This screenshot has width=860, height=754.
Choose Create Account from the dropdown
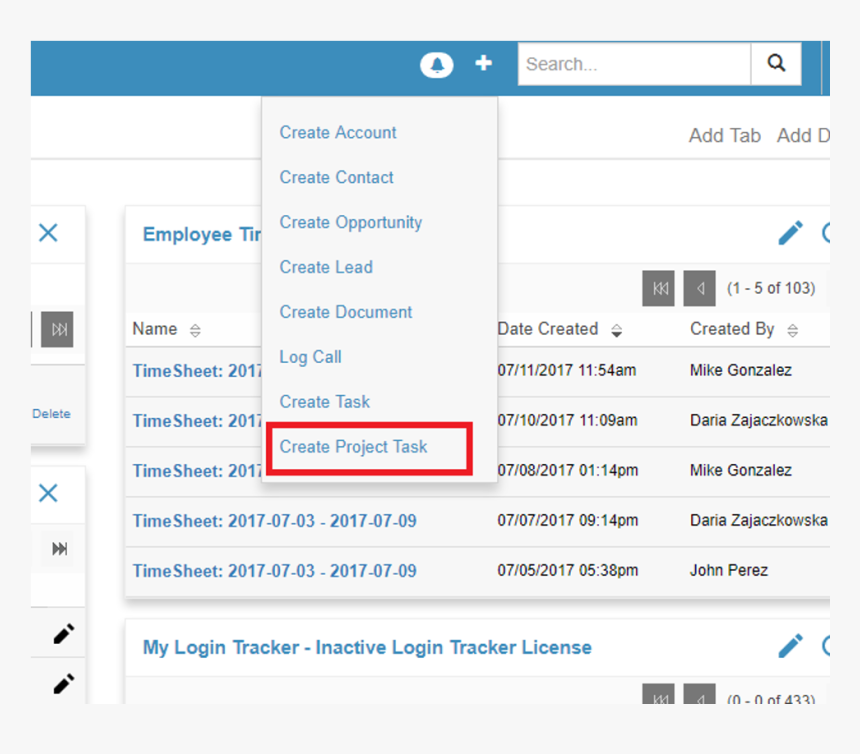338,133
